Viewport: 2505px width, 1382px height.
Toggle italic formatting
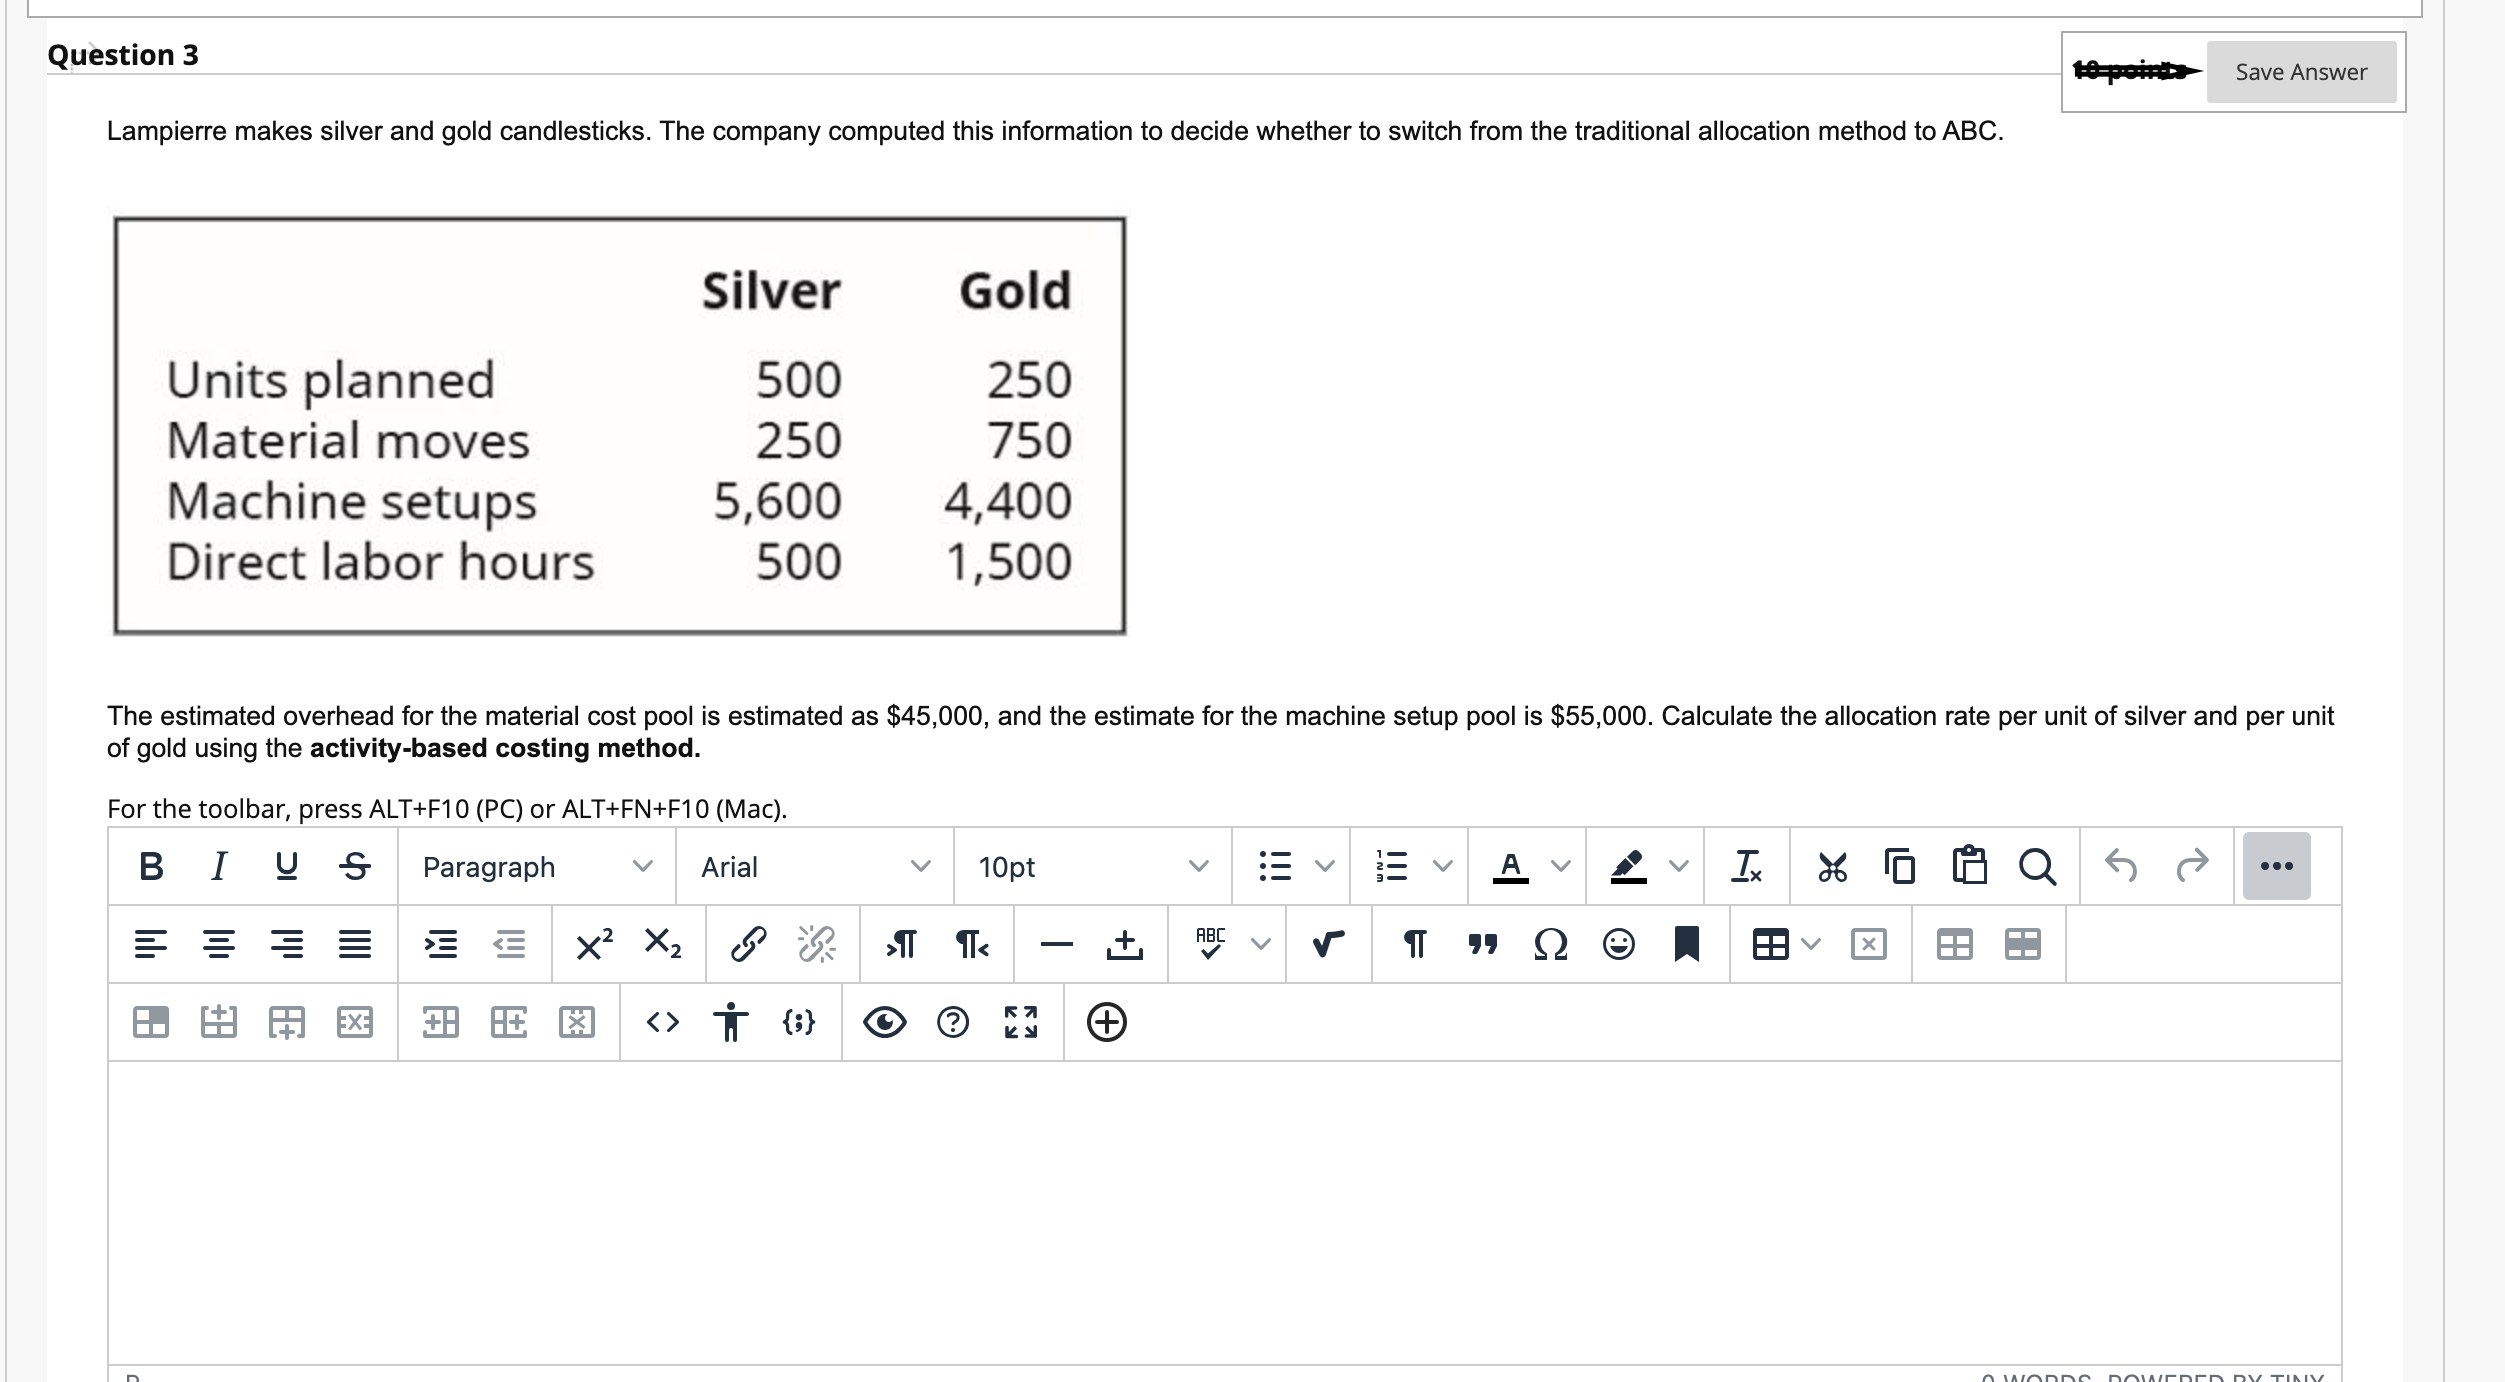(x=219, y=866)
